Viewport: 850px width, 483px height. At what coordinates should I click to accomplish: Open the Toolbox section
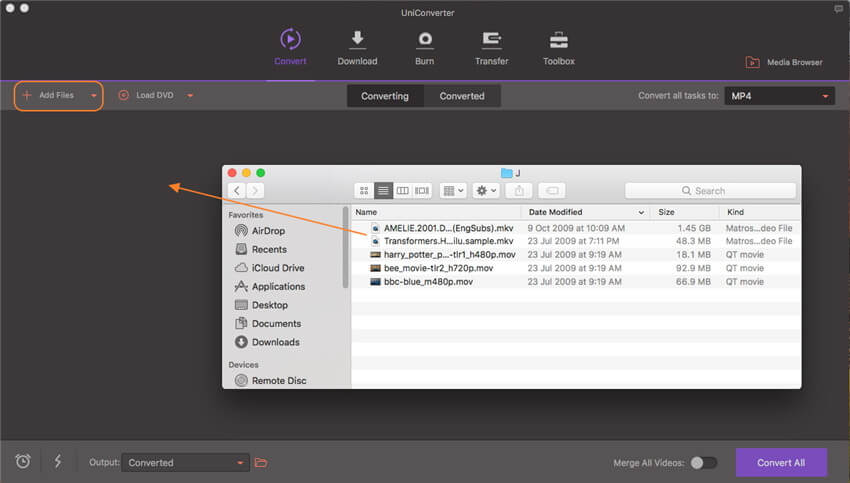558,41
